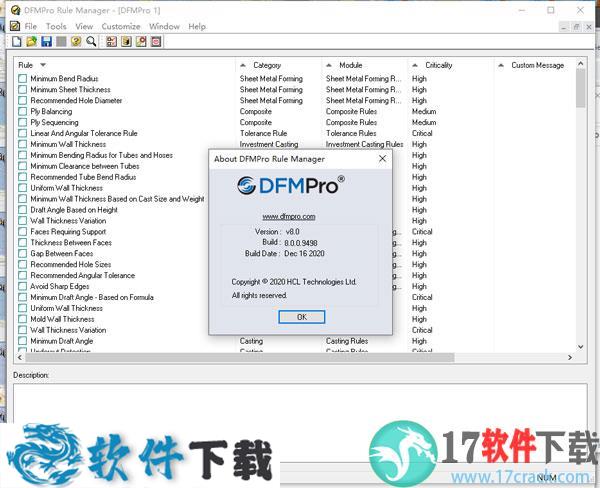Sort by Custom Message column header

[x=538, y=65]
